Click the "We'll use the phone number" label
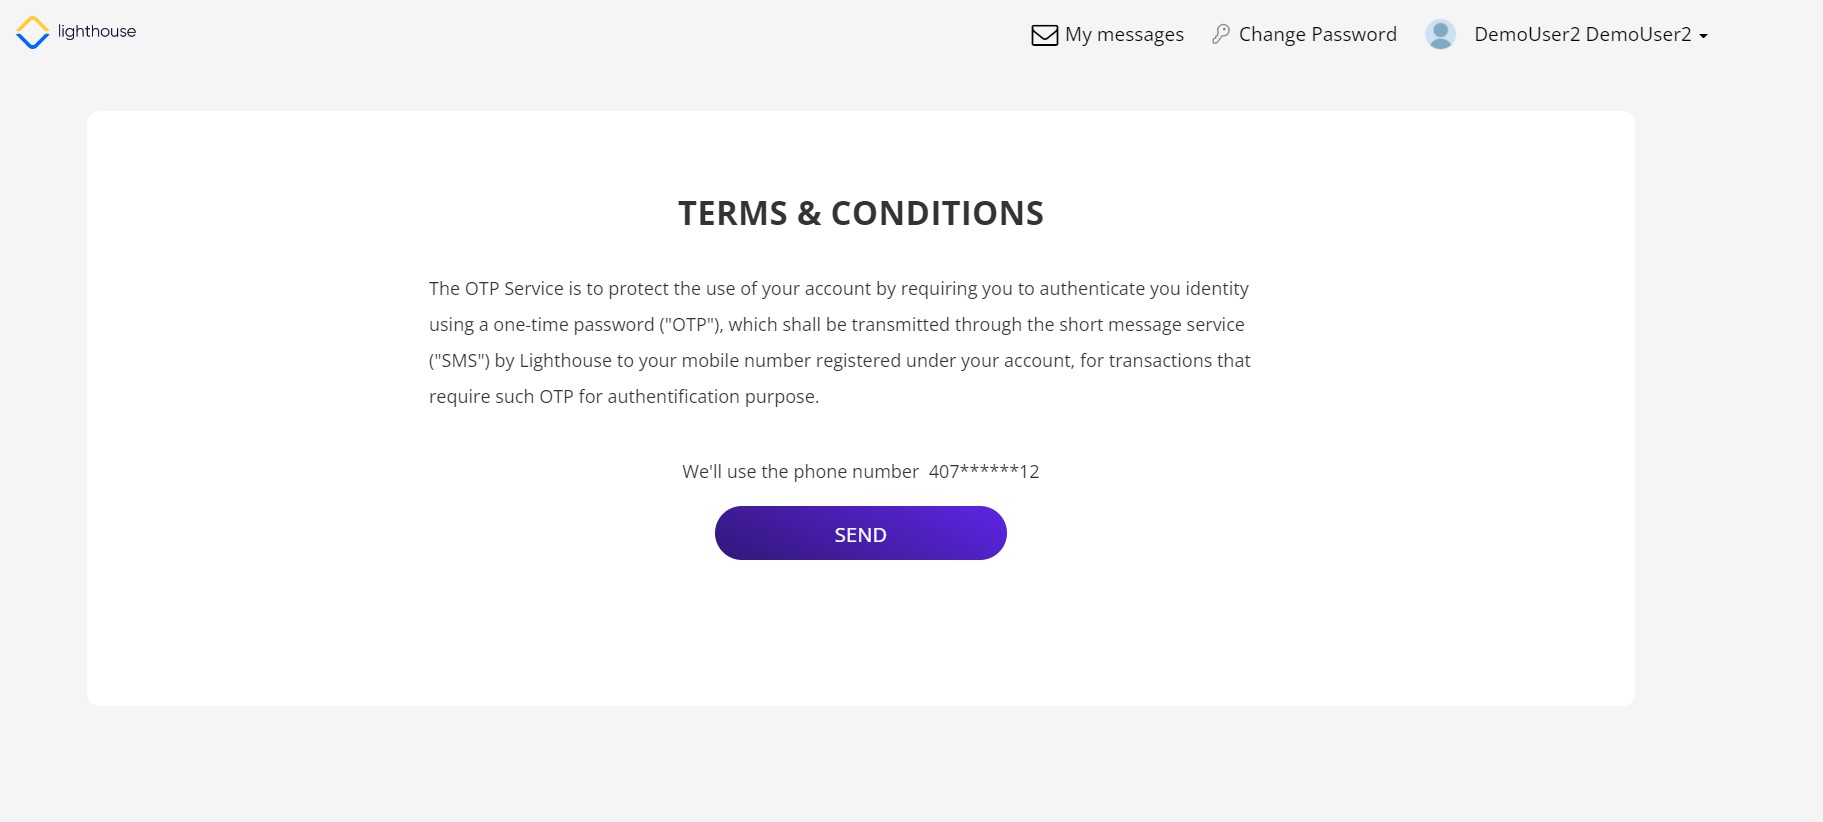Screen dimensions: 1823x822 (x=800, y=471)
